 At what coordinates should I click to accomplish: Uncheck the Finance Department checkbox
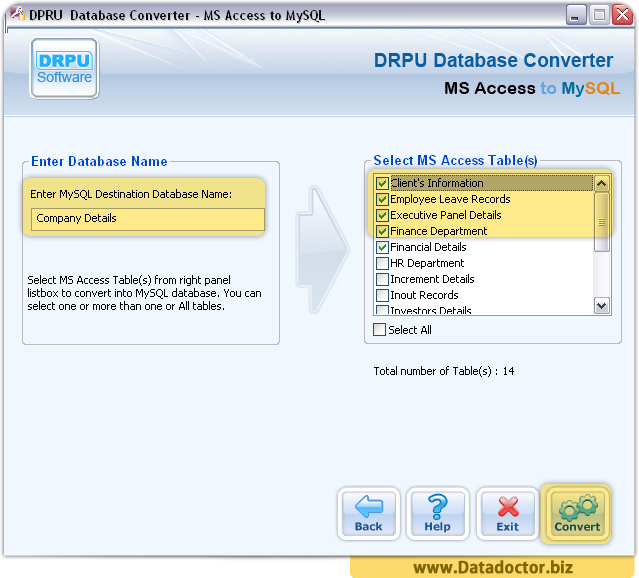(x=382, y=231)
